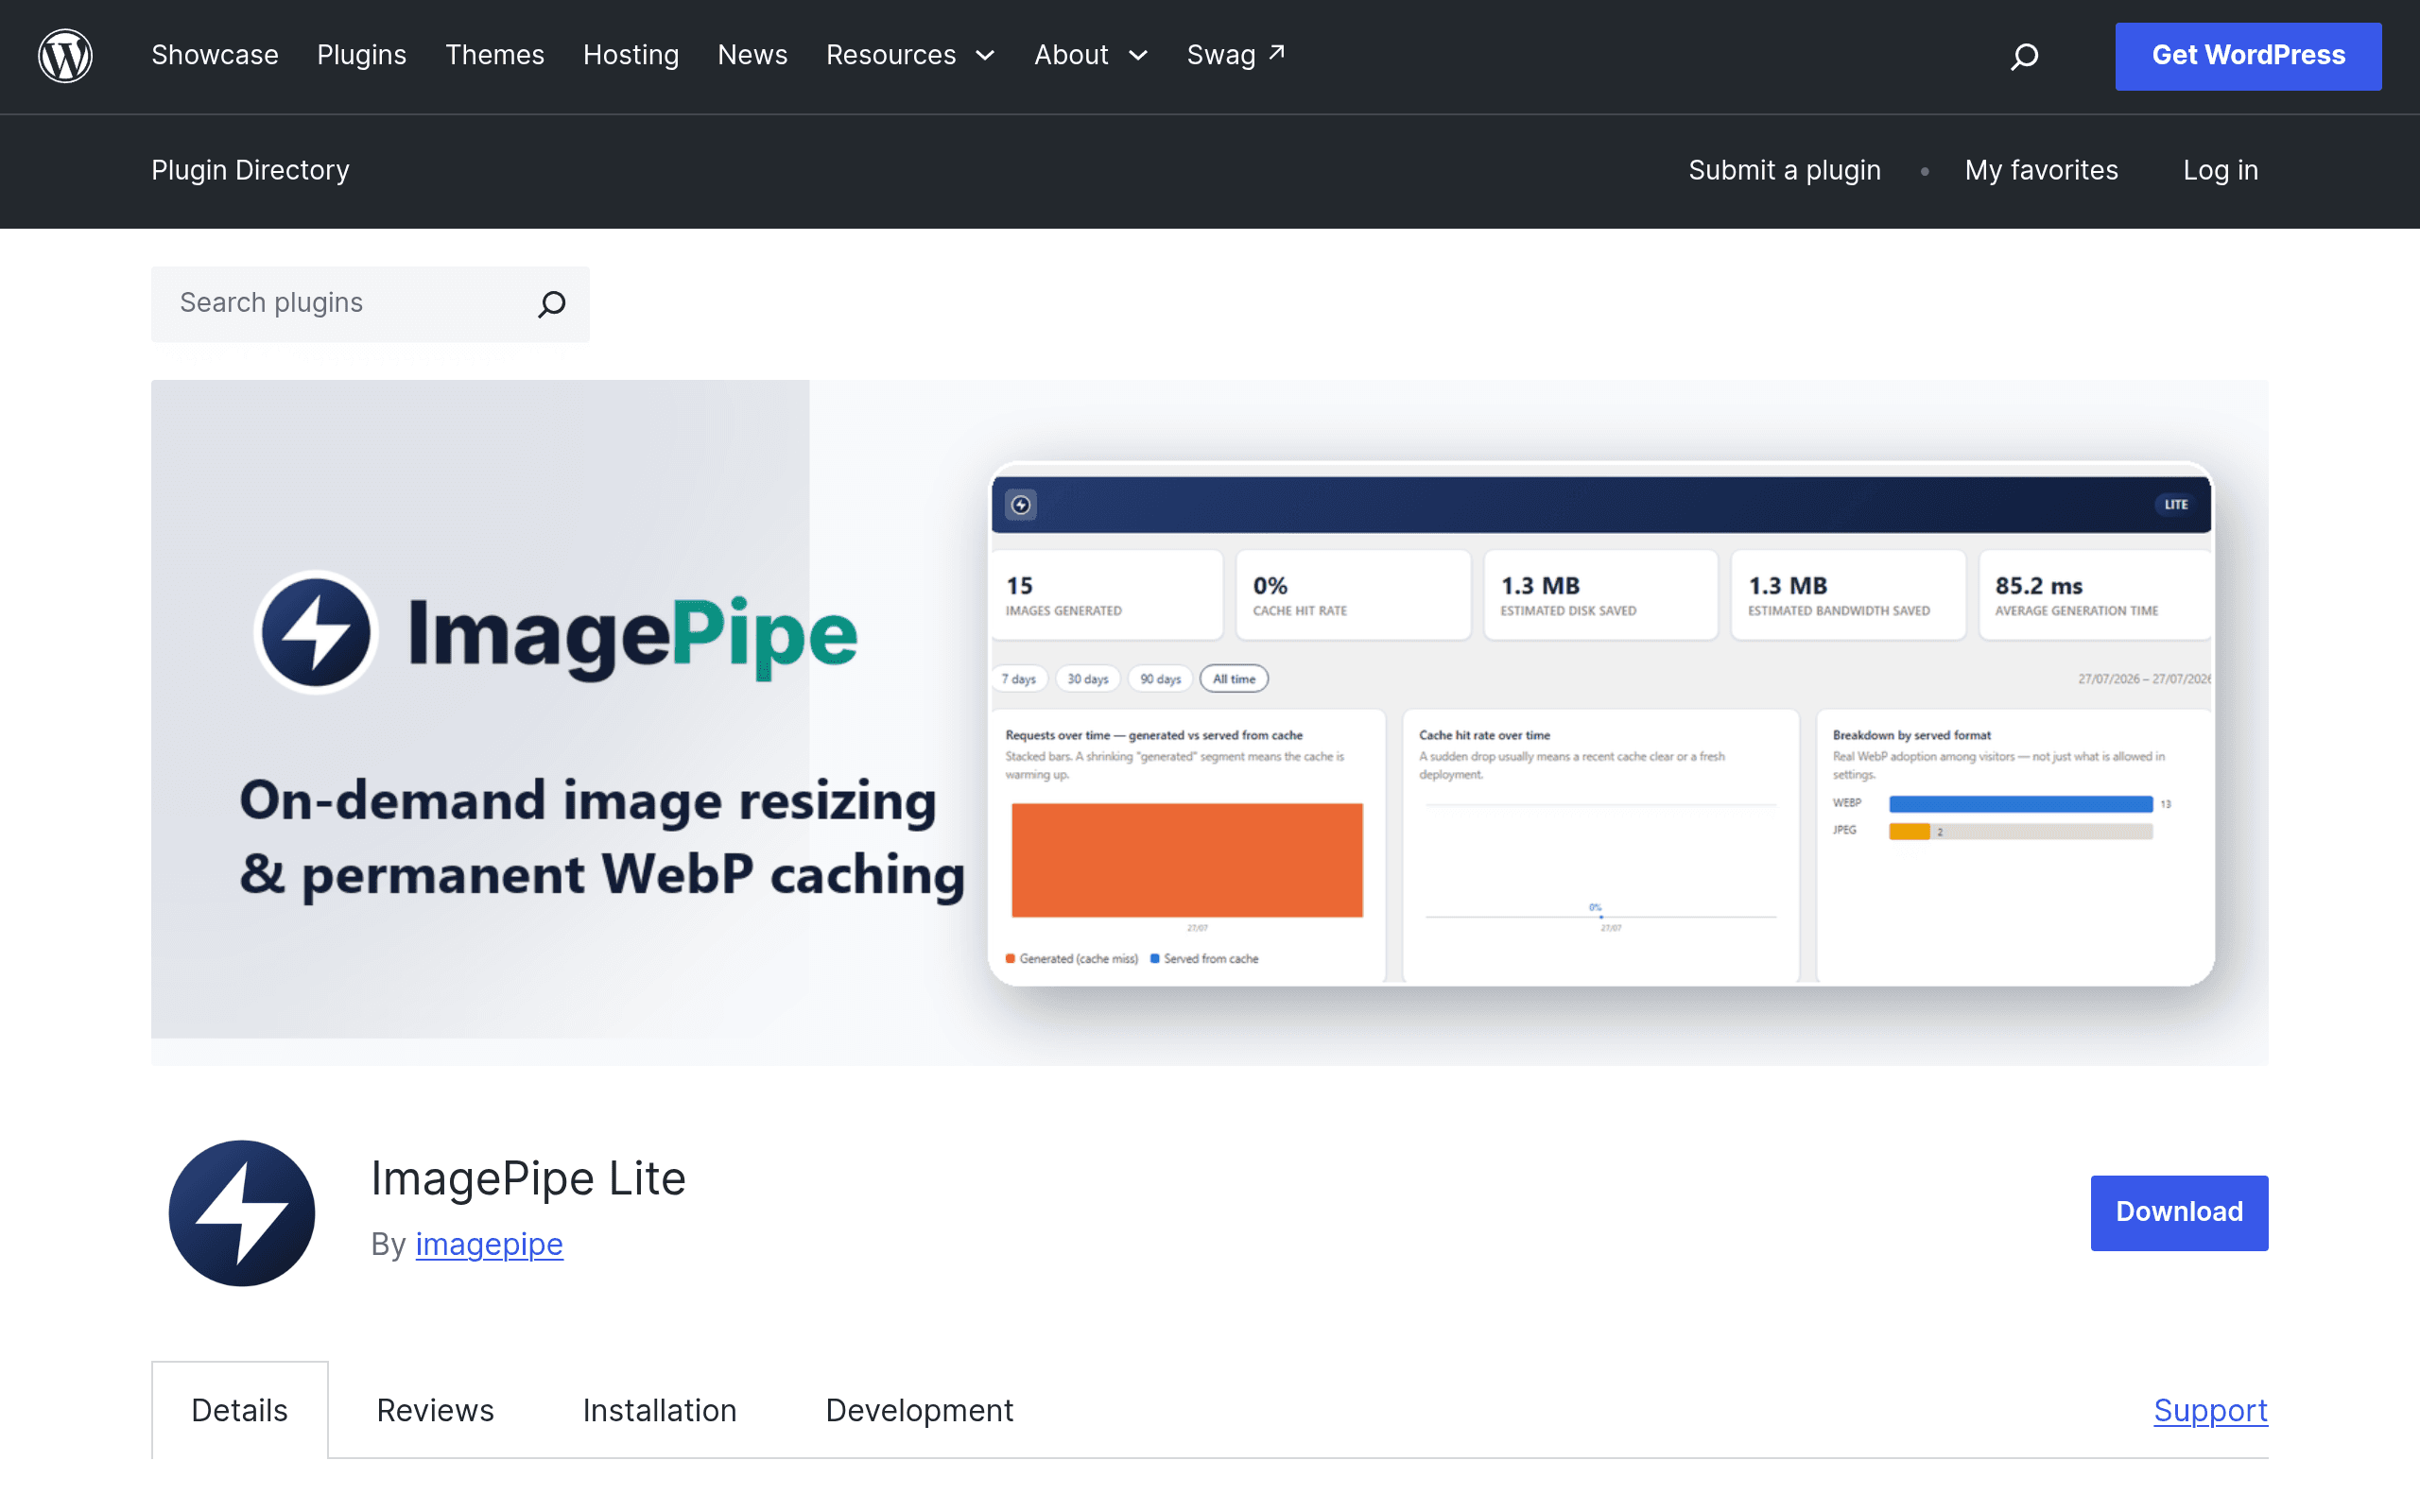The width and height of the screenshot is (2420, 1512).
Task: Open the imagepipe author link
Action: (x=489, y=1244)
